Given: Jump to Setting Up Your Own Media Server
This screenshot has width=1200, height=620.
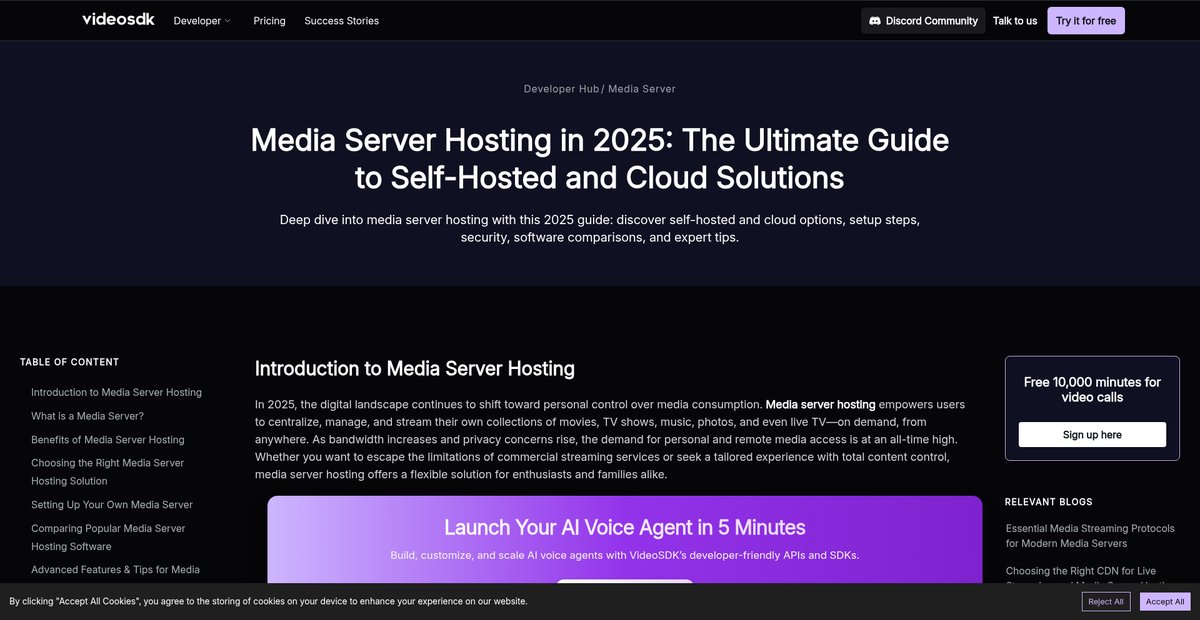Looking at the screenshot, I should [x=112, y=505].
